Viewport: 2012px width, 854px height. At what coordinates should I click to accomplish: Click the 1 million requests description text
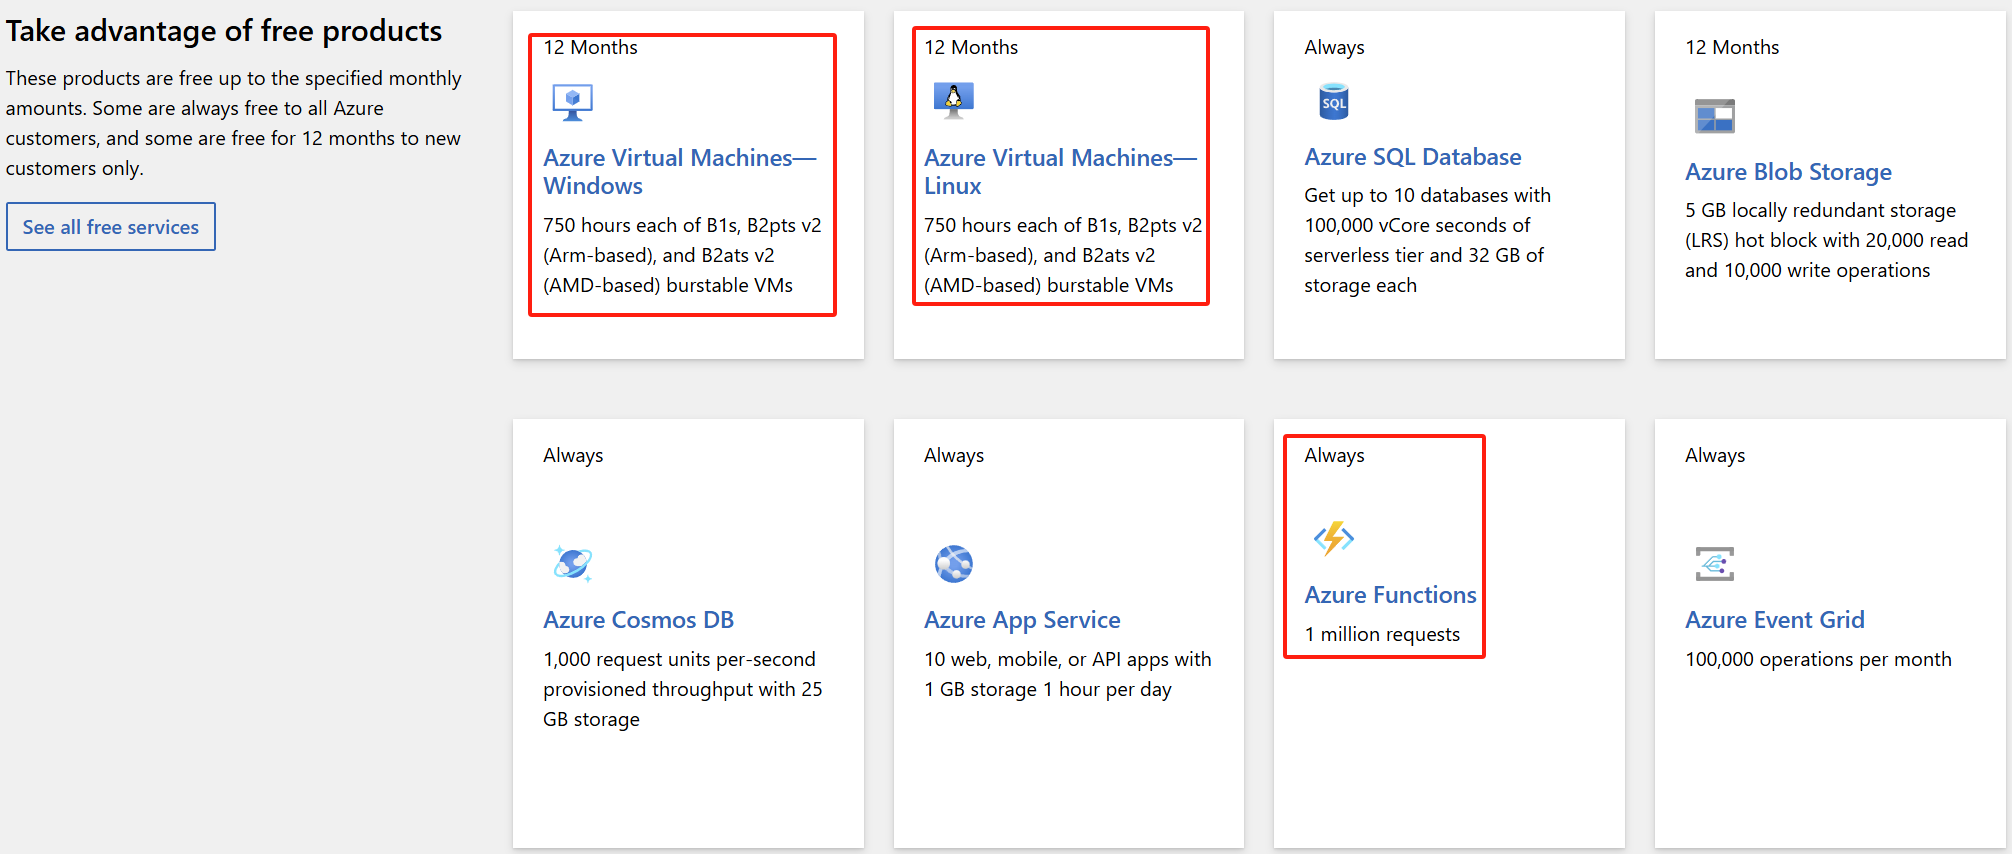(x=1381, y=635)
